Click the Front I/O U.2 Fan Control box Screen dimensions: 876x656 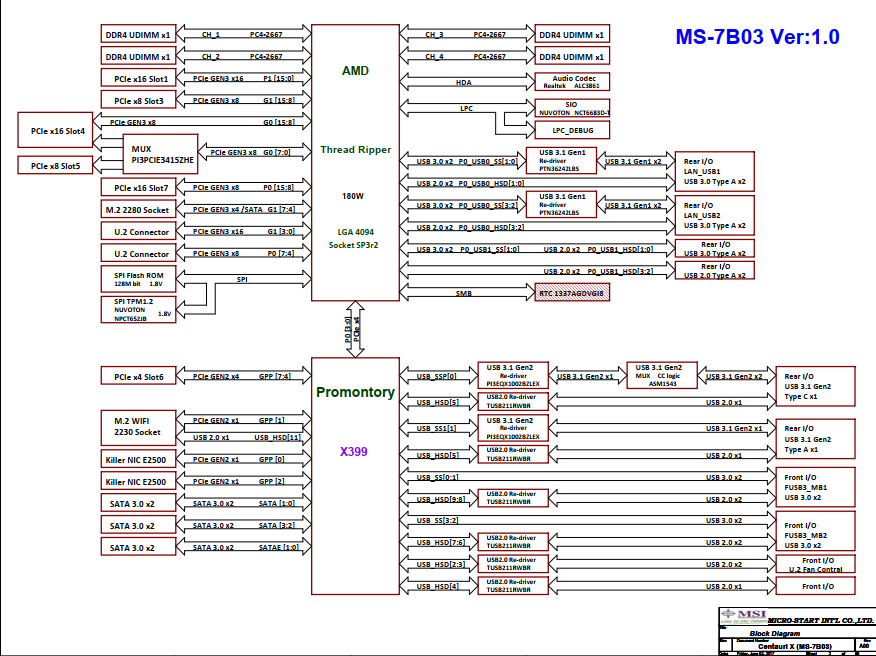click(x=816, y=564)
